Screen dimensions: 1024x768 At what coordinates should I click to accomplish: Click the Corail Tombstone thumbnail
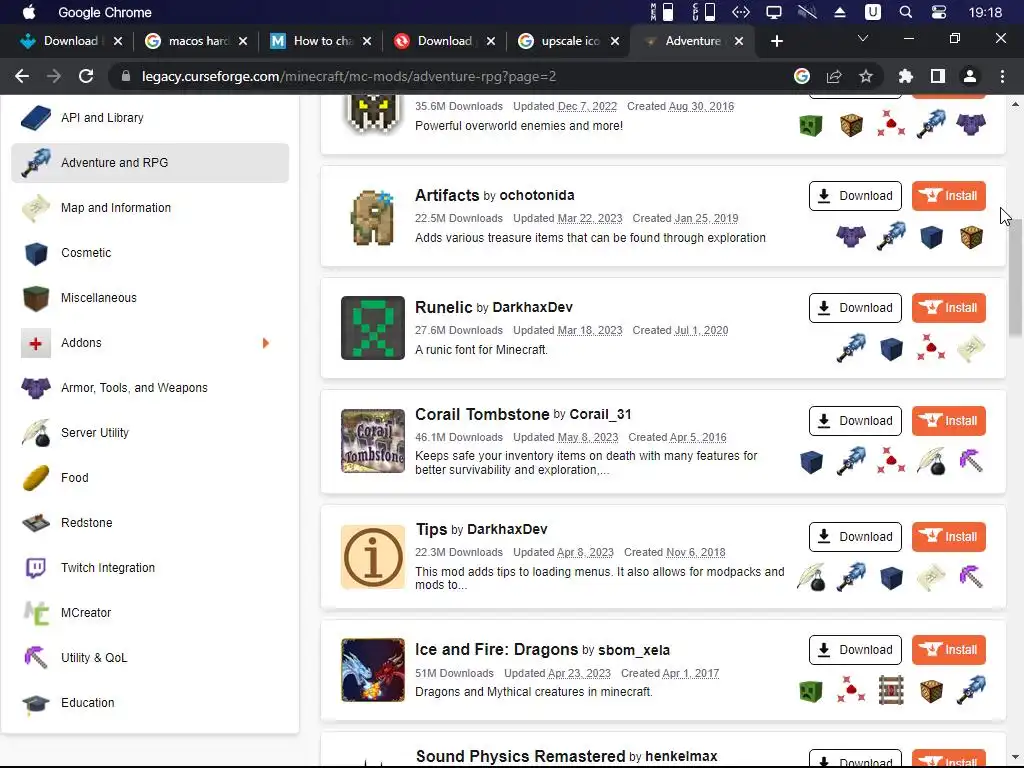pyautogui.click(x=373, y=441)
